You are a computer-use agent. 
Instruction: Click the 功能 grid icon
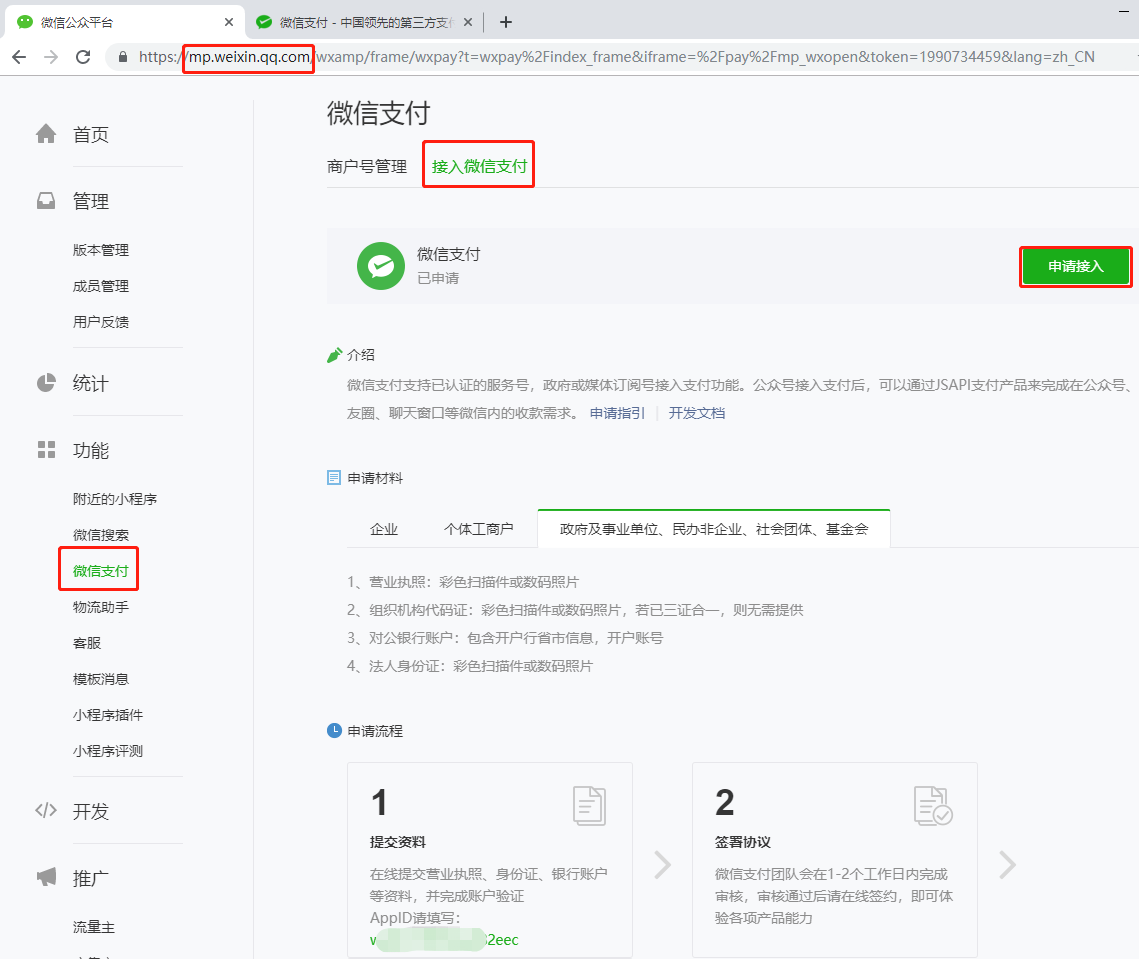pos(46,450)
